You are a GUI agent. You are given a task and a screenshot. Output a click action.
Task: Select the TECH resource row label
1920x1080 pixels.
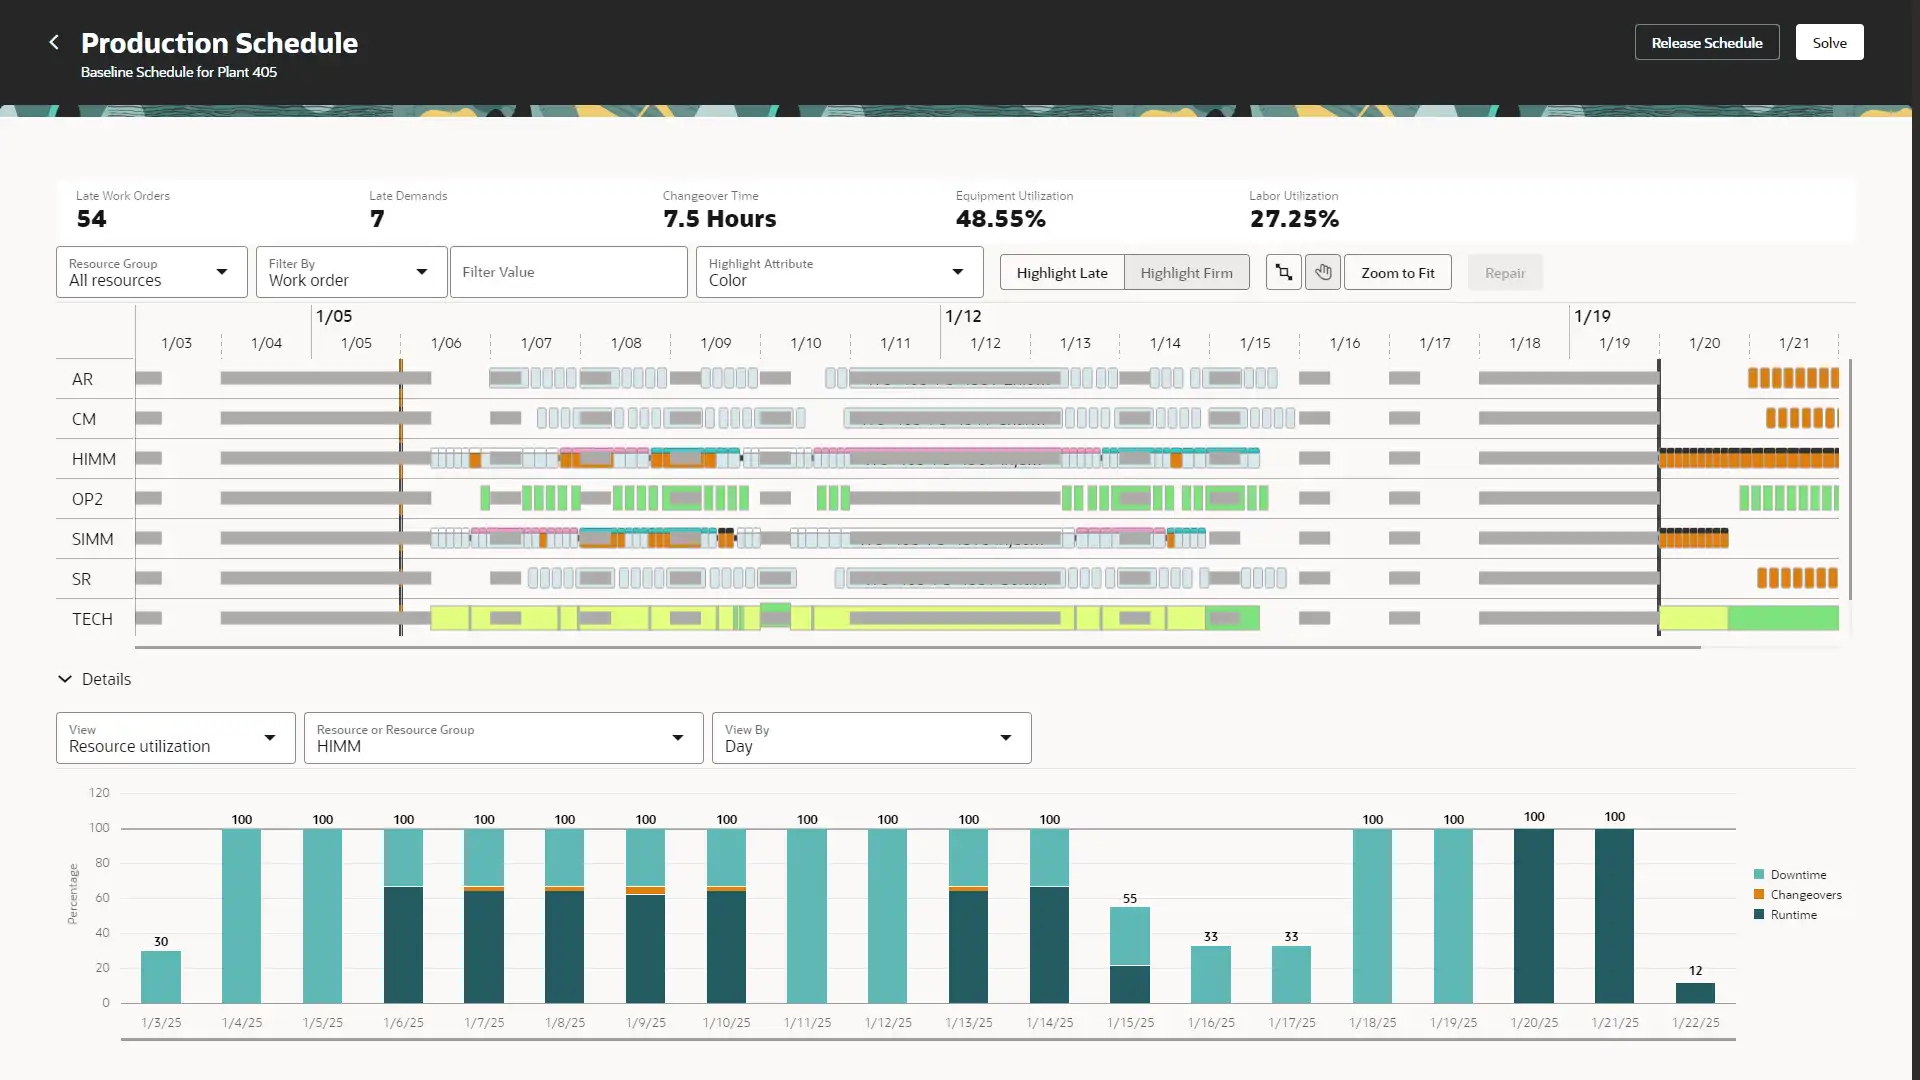point(92,619)
